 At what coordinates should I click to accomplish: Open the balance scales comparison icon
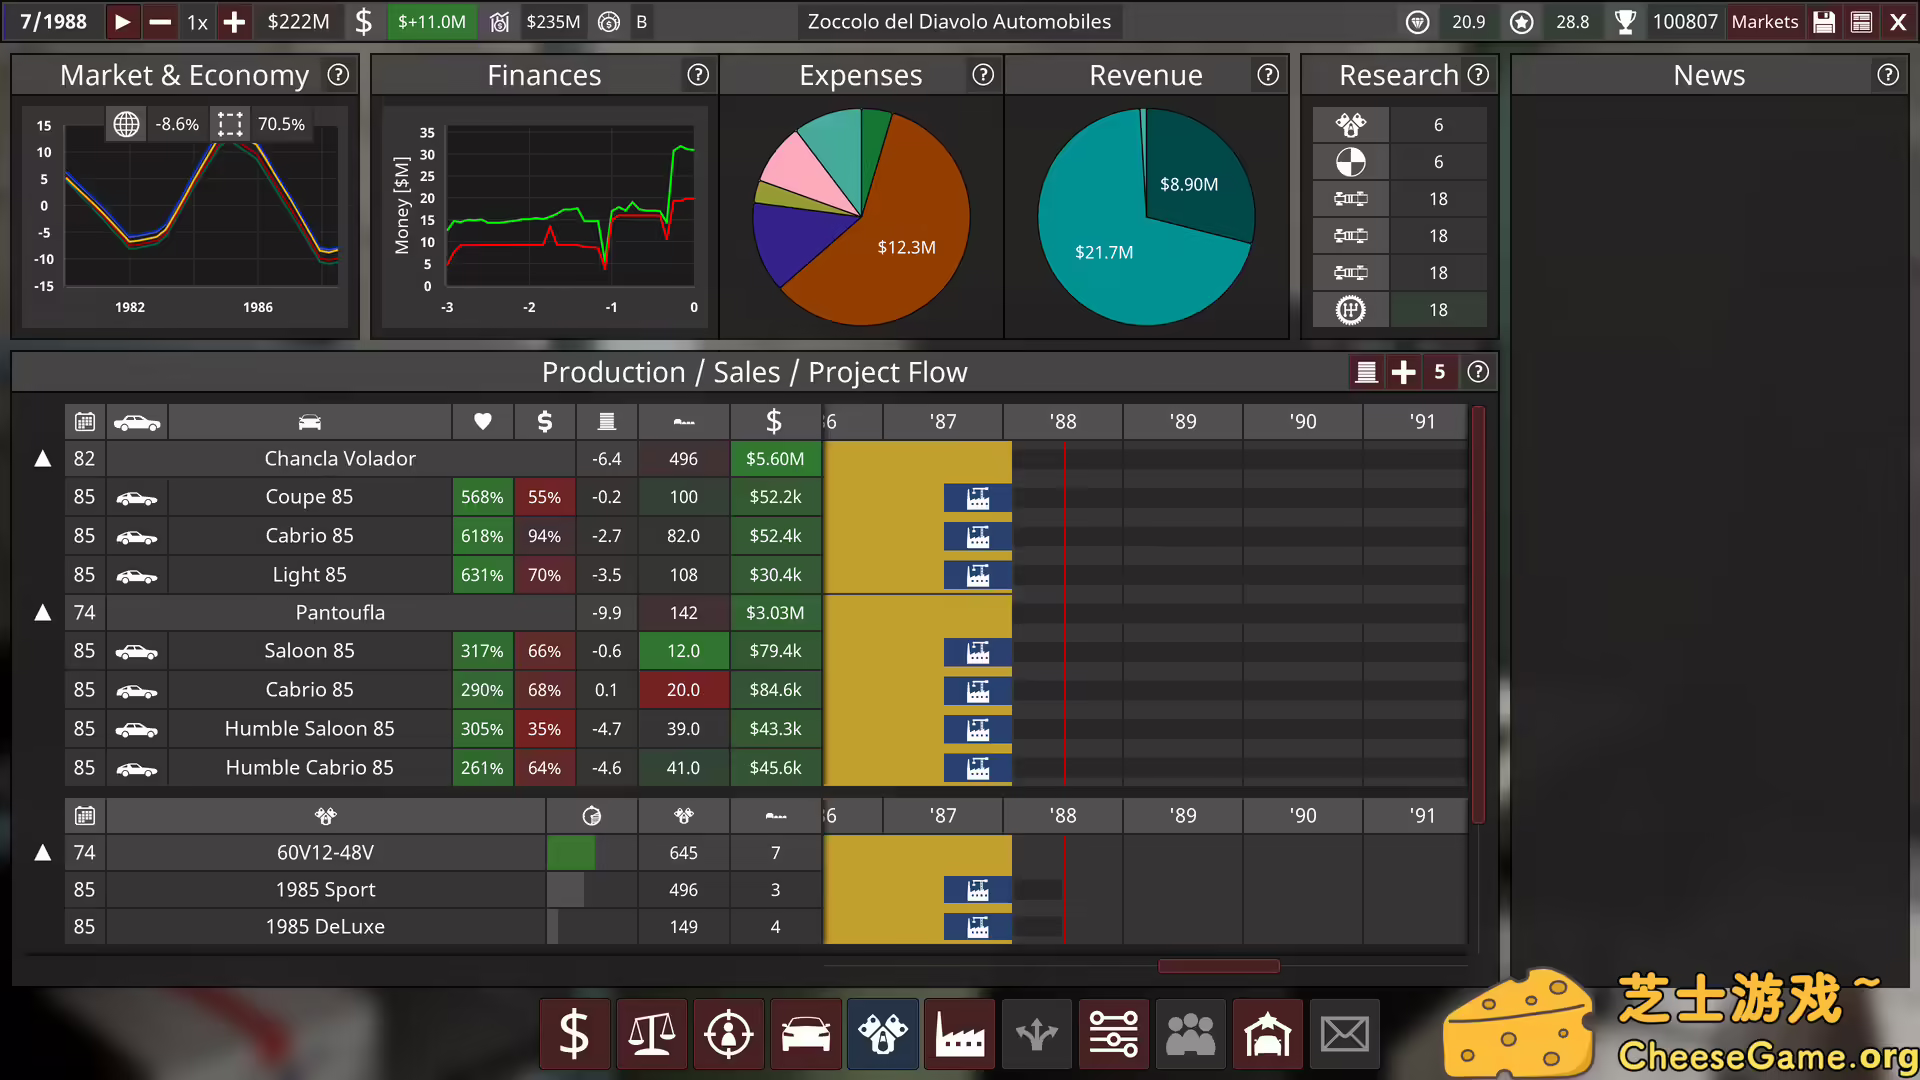(x=651, y=1034)
